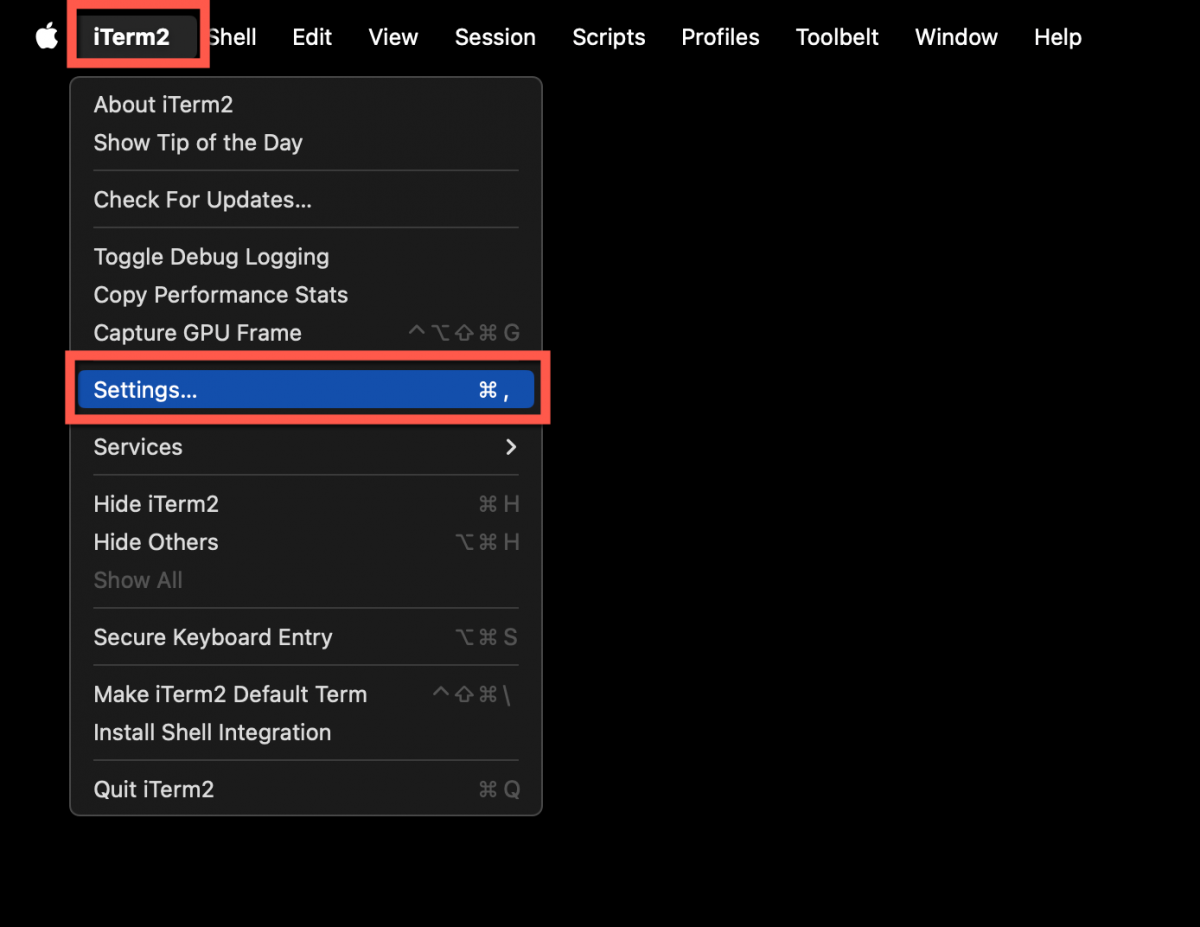Choose Toggle Debug Logging
Image resolution: width=1200 pixels, height=927 pixels.
click(306, 257)
